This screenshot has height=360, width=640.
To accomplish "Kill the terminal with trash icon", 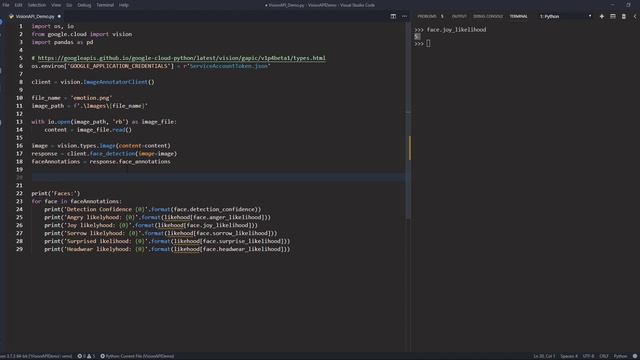I will point(624,16).
